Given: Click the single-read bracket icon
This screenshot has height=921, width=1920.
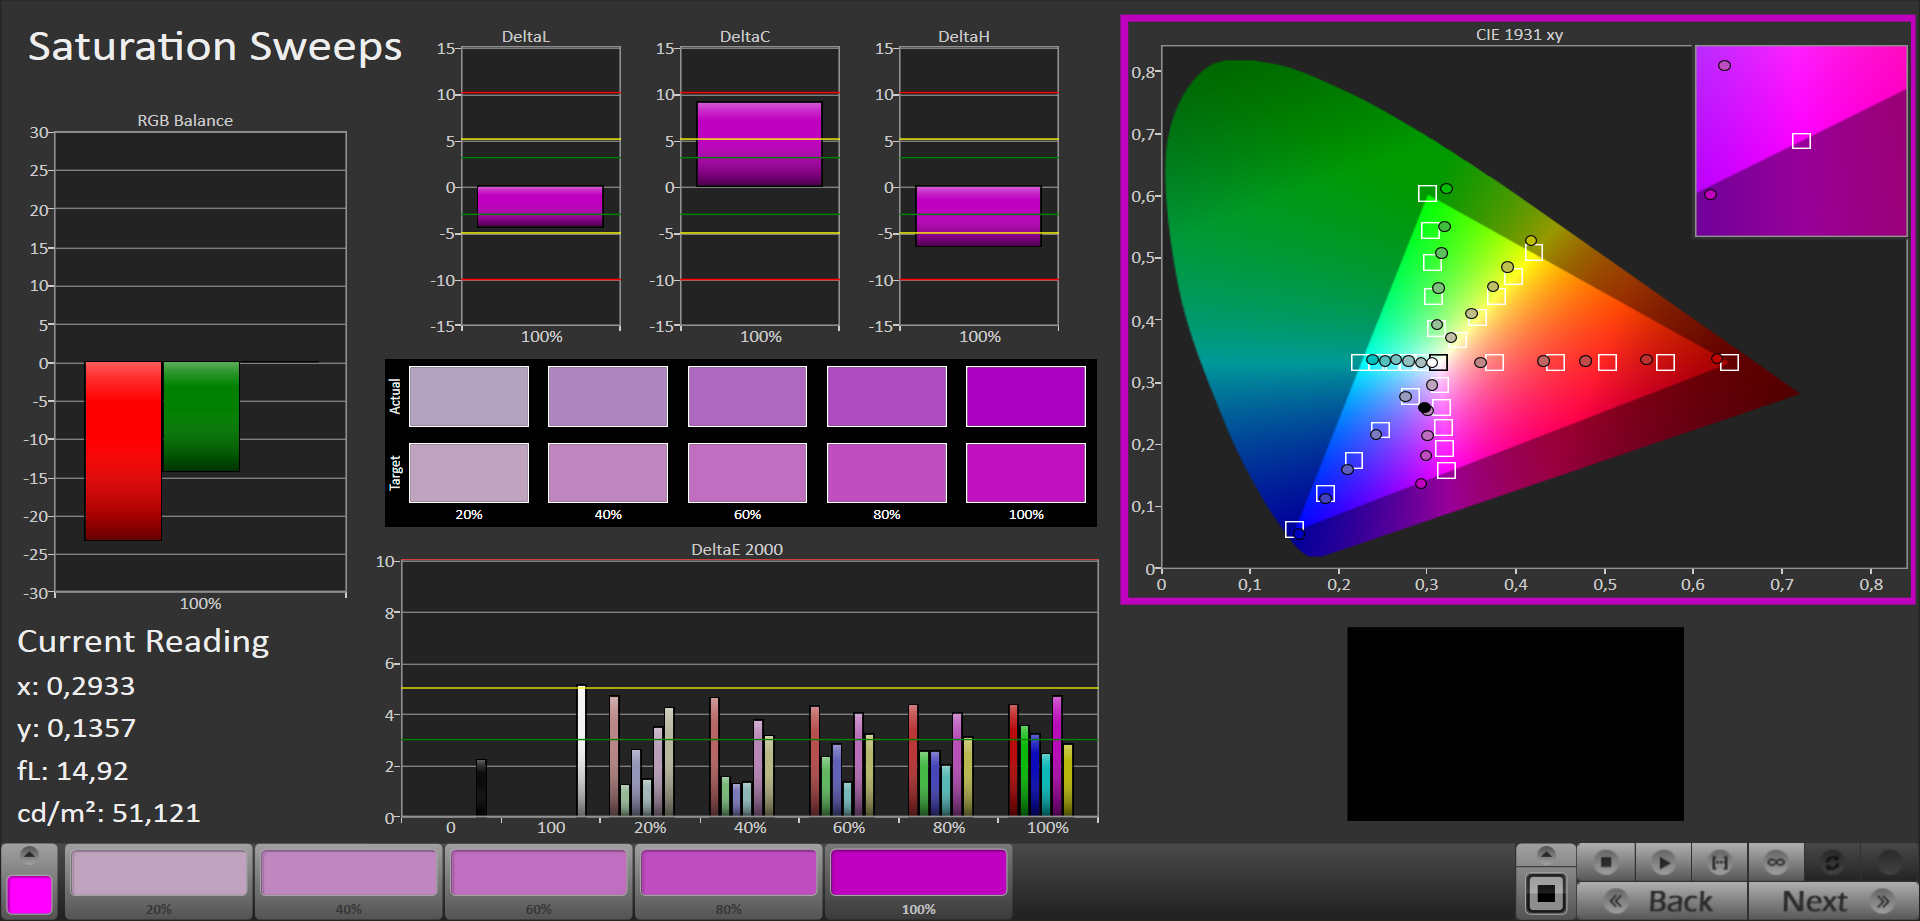Looking at the screenshot, I should [1720, 861].
